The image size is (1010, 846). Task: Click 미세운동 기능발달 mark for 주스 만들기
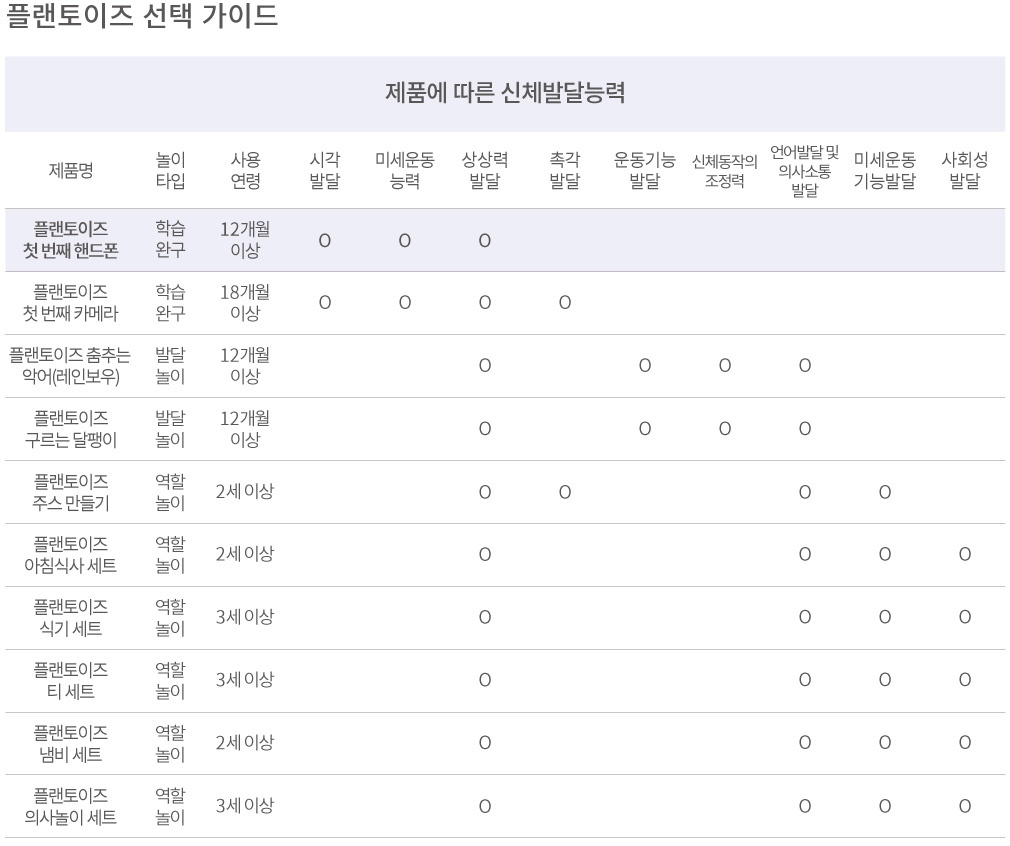coord(885,492)
